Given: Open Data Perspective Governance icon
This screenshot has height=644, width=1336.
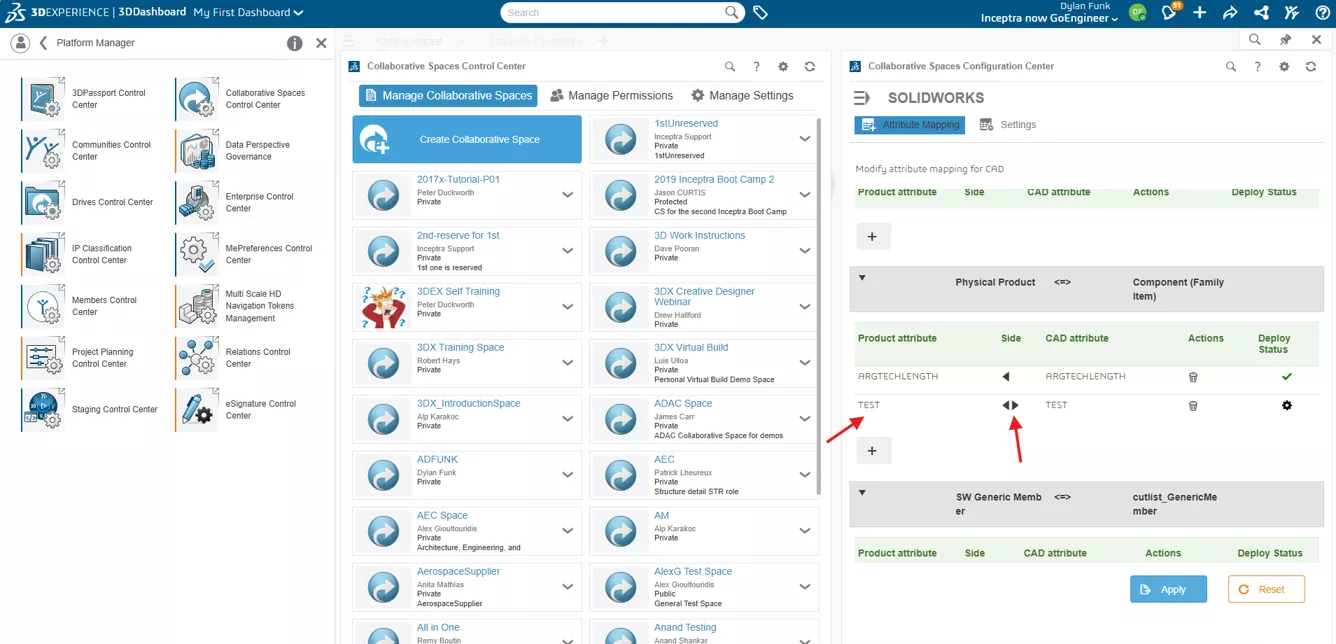Looking at the screenshot, I should click(x=197, y=150).
